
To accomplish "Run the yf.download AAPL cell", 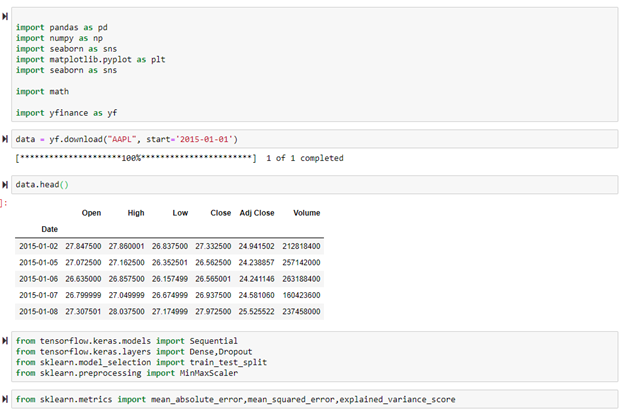I will click(x=6, y=138).
